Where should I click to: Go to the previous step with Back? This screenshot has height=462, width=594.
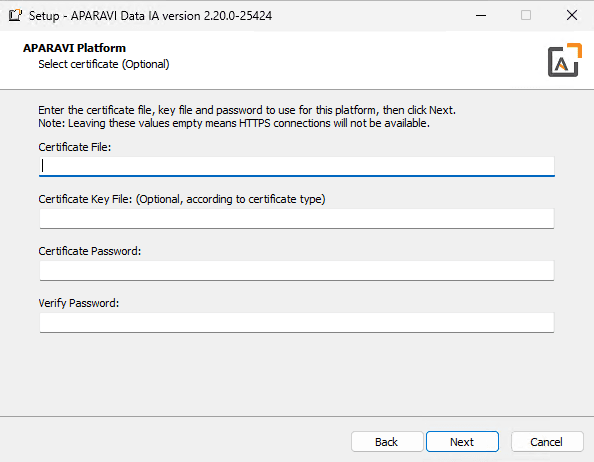tap(387, 442)
